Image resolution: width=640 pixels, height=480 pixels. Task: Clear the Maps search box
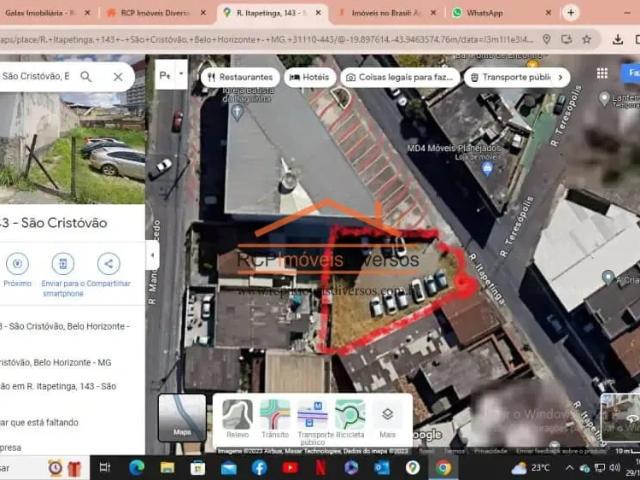[118, 76]
